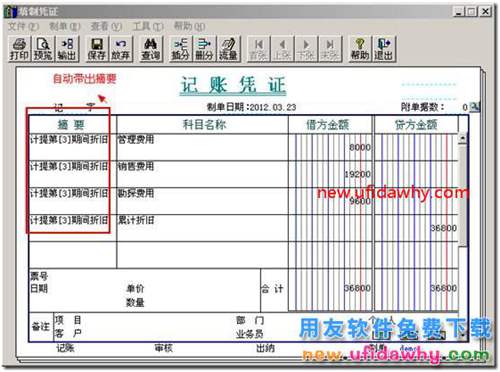Click the 放弃 discard icon
The height and width of the screenshot is (372, 500).
coord(120,49)
